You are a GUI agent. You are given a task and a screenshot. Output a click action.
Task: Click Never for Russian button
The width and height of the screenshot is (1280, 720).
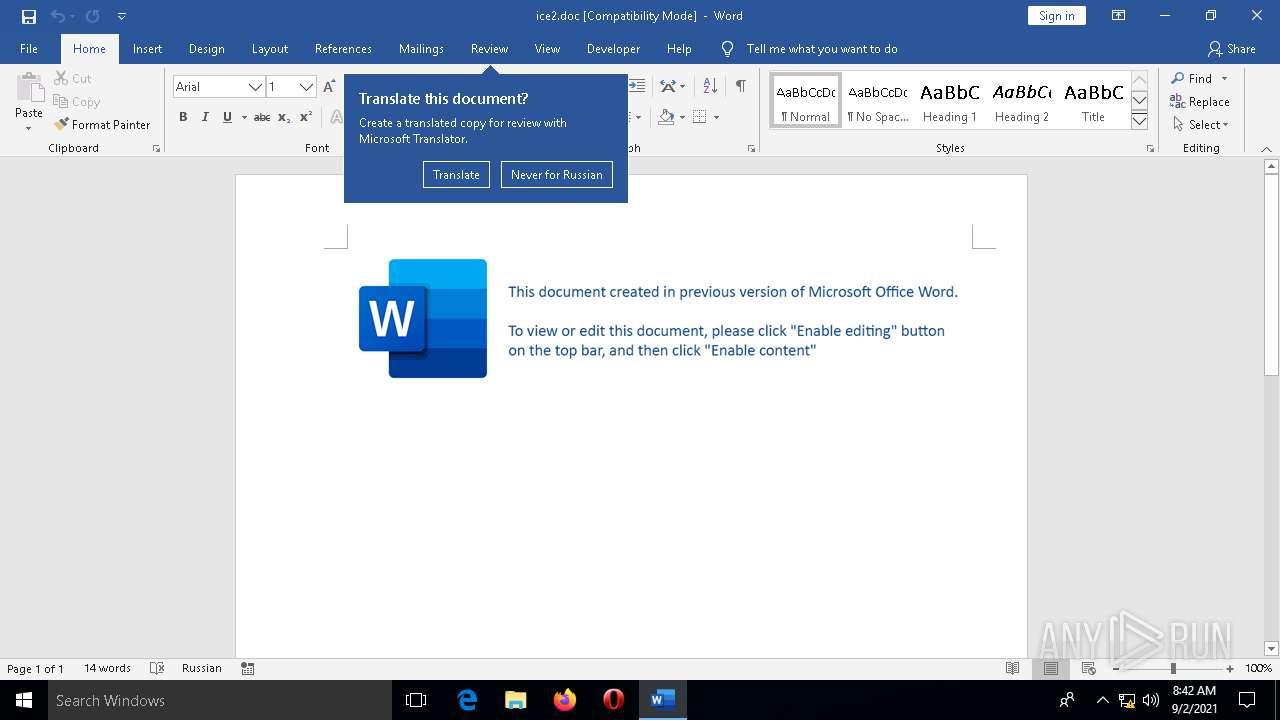(x=557, y=174)
